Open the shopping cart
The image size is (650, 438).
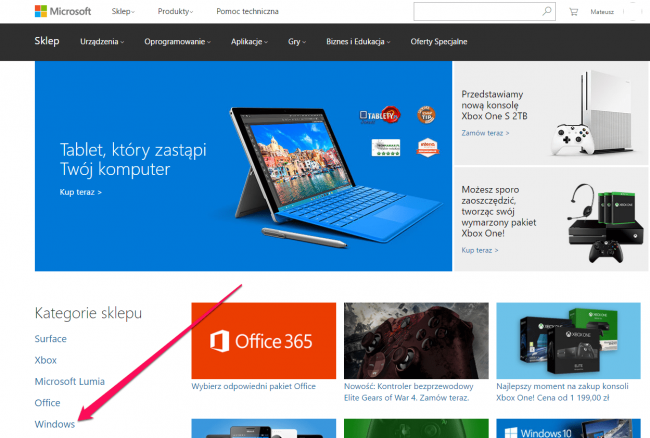pyautogui.click(x=573, y=12)
